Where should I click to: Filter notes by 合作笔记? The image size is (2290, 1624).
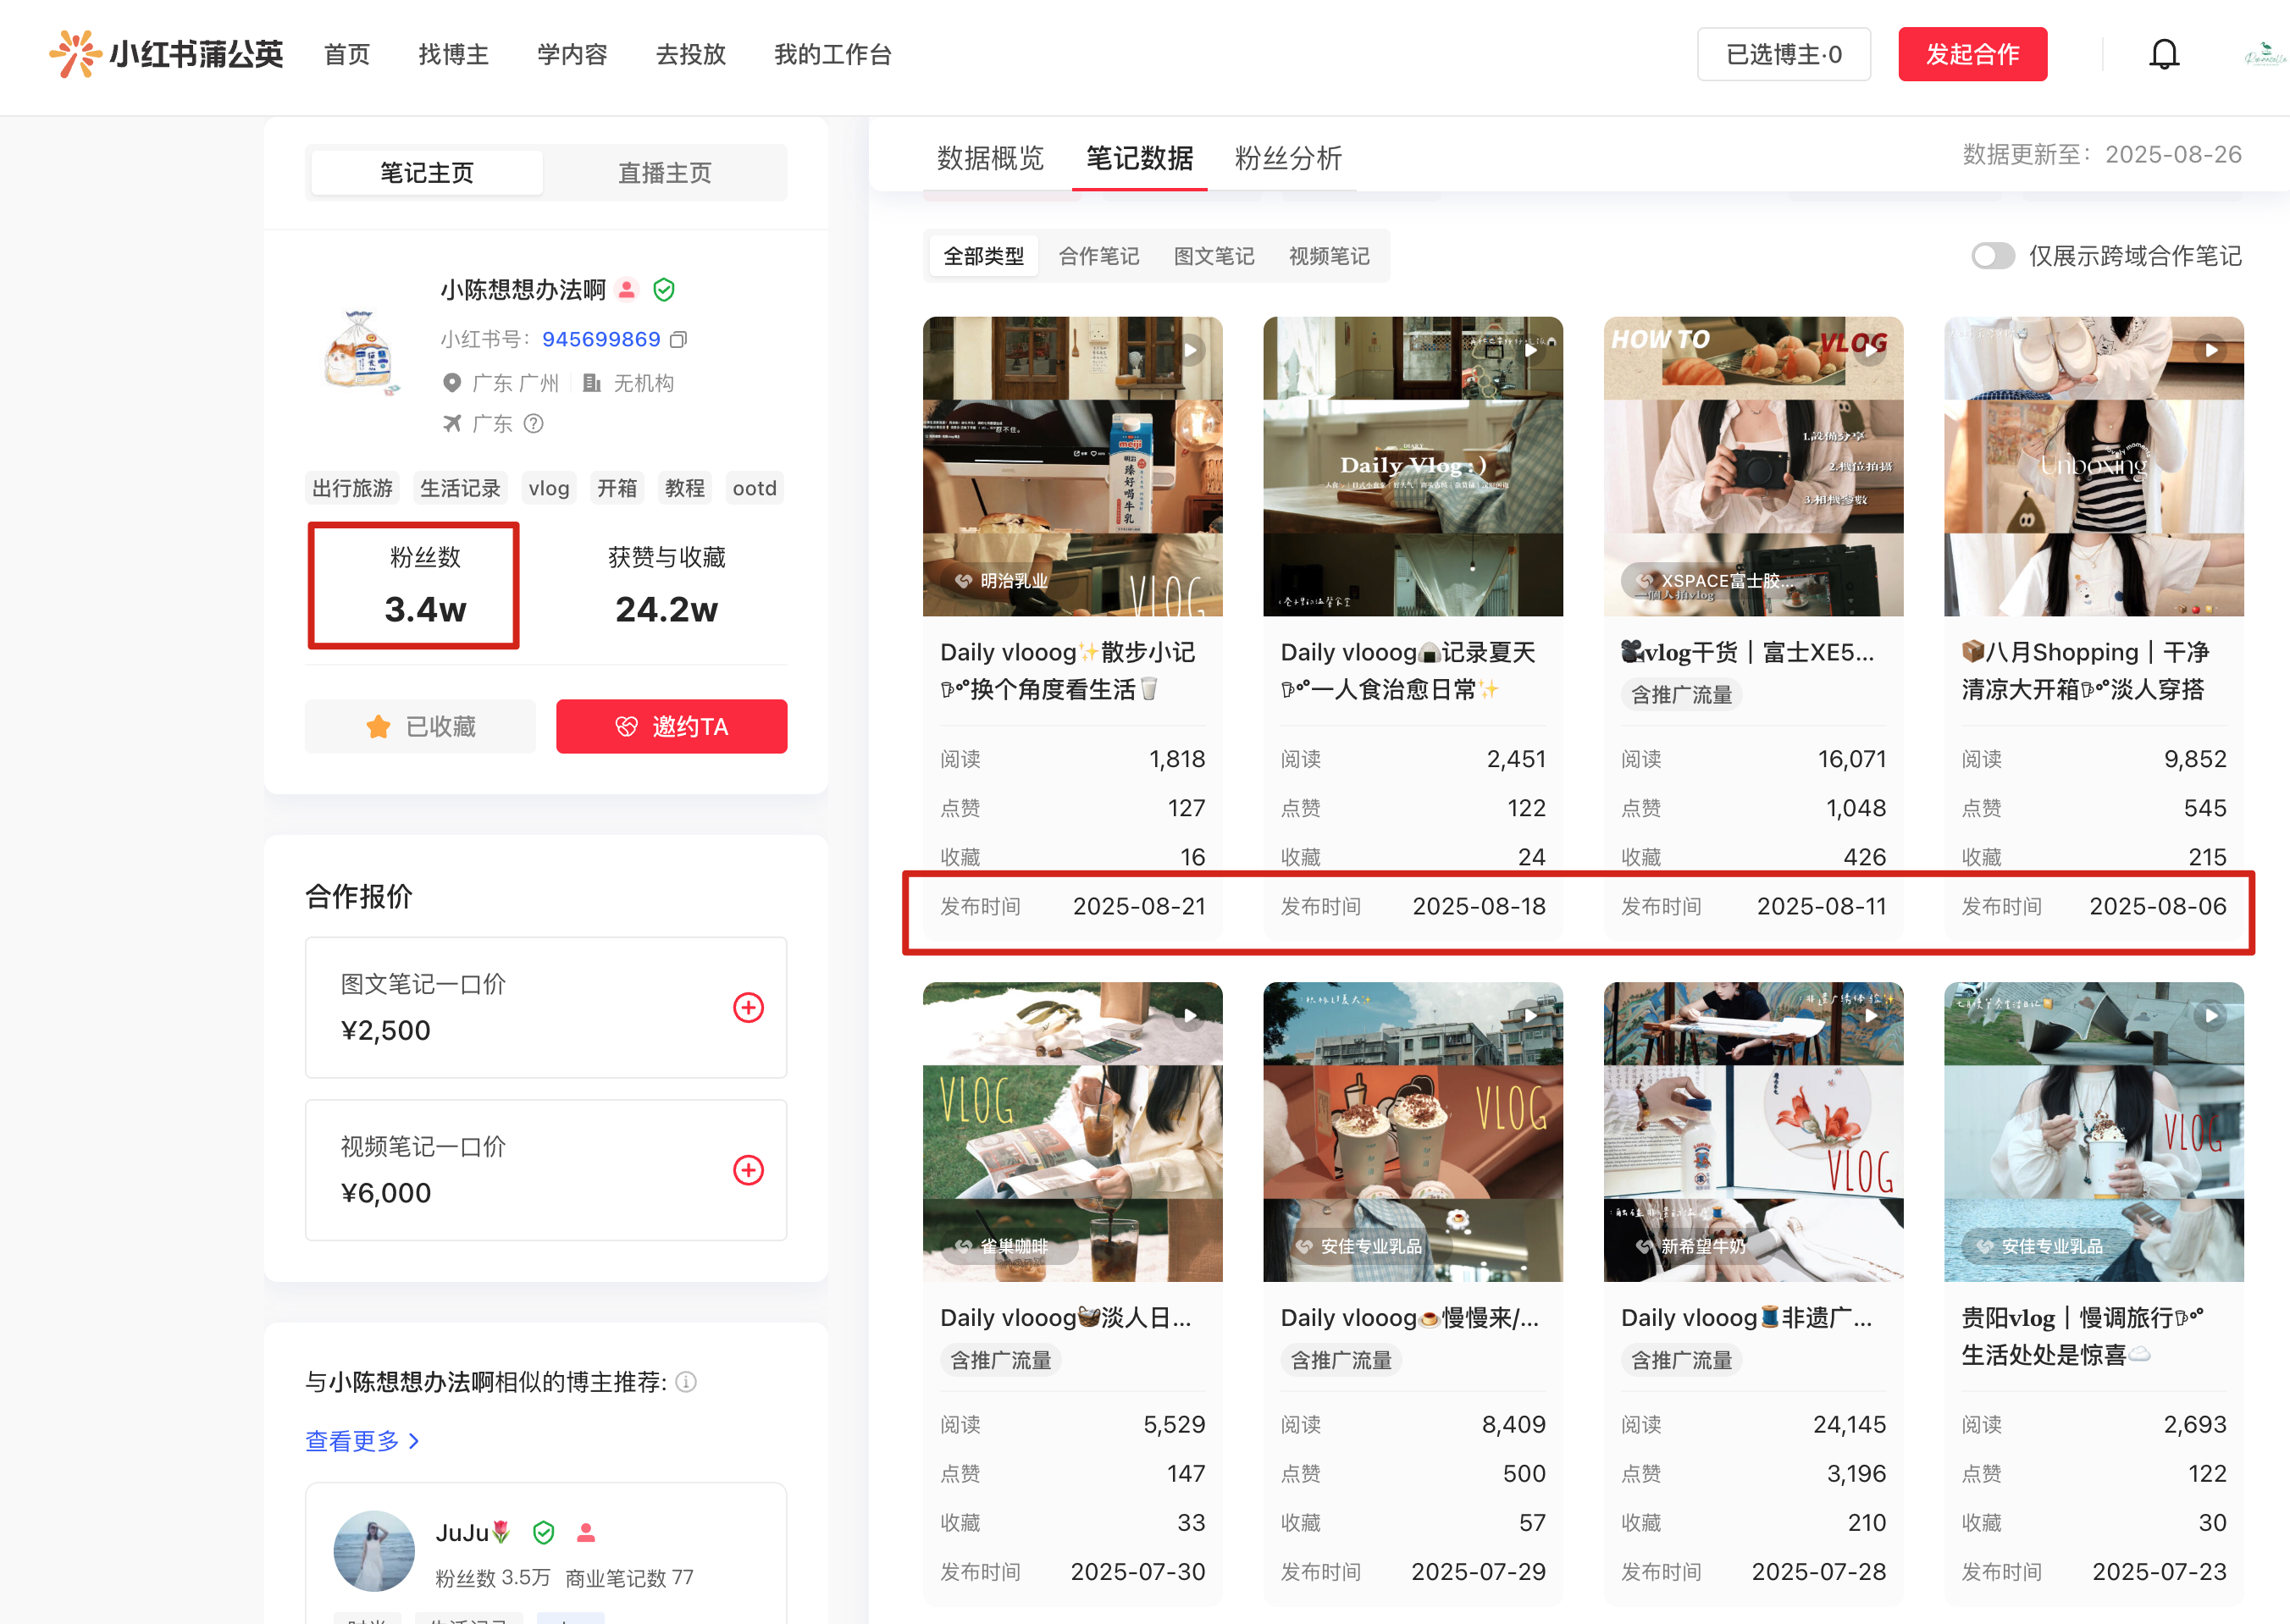point(1099,257)
